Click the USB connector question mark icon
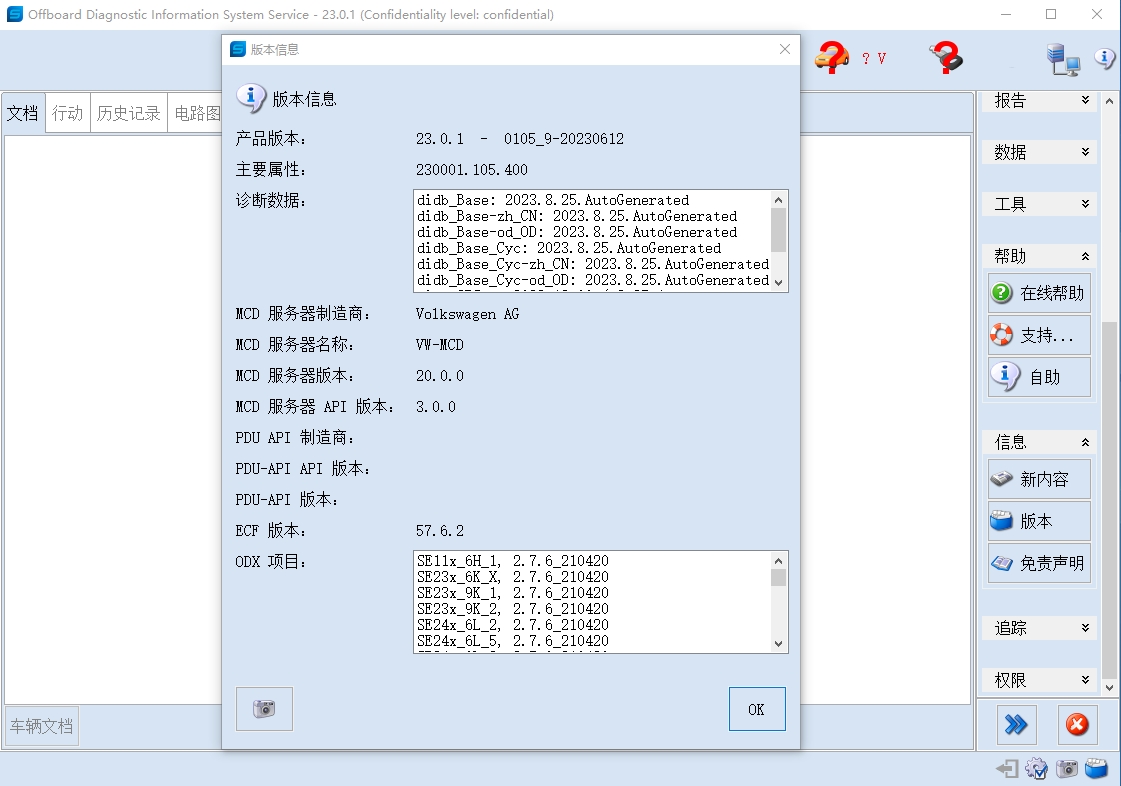The width and height of the screenshot is (1121, 786). pyautogui.click(x=946, y=57)
